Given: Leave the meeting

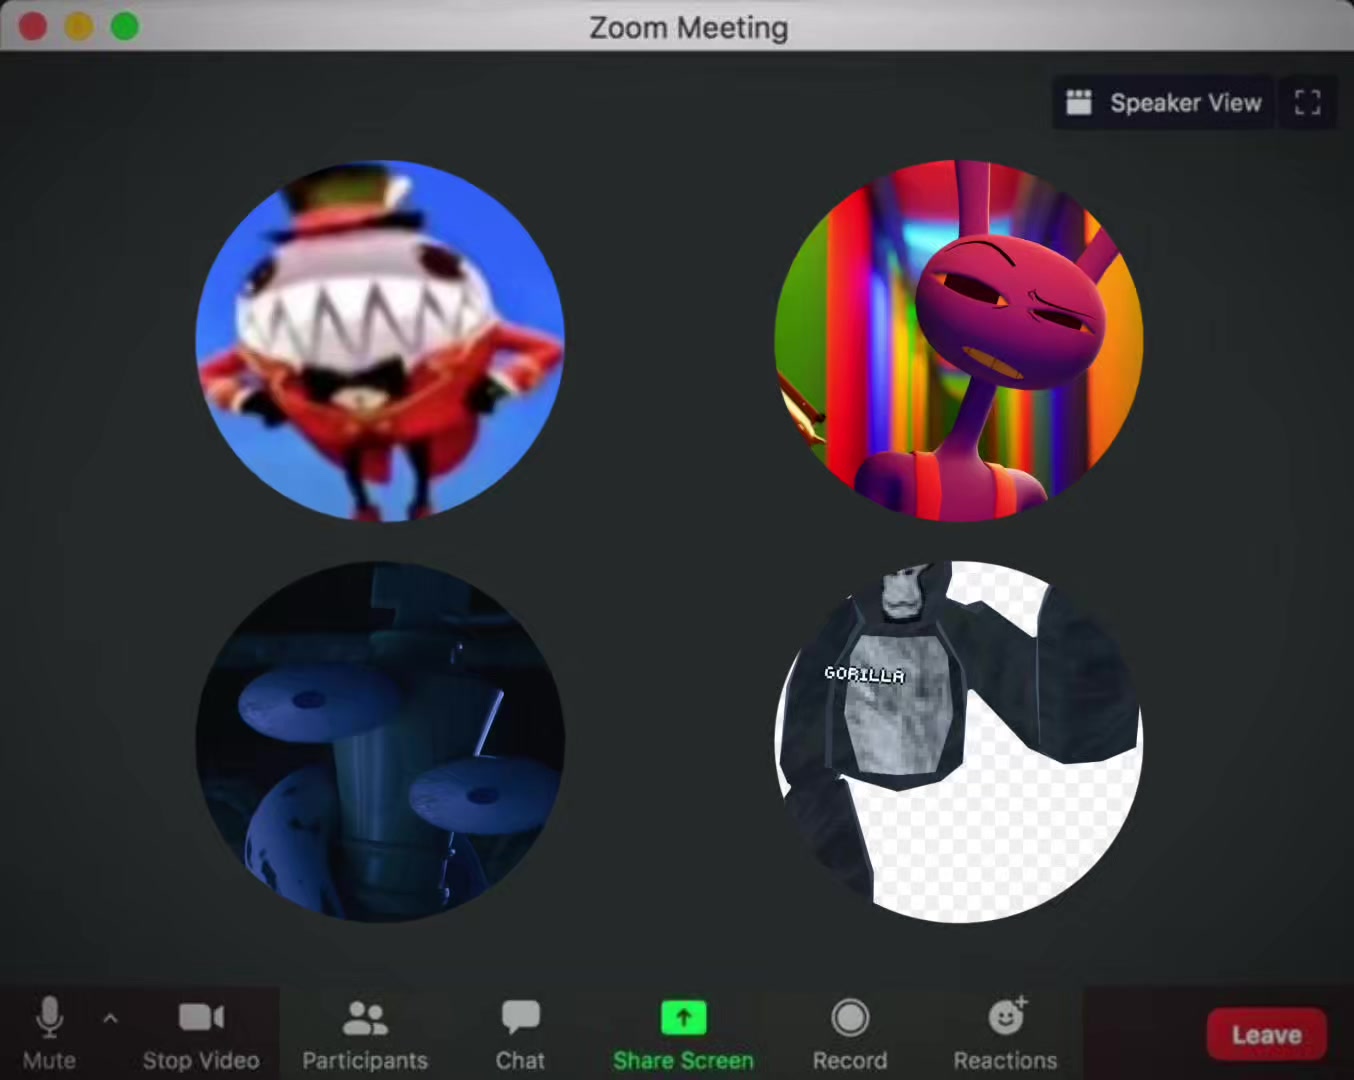Looking at the screenshot, I should point(1266,1034).
